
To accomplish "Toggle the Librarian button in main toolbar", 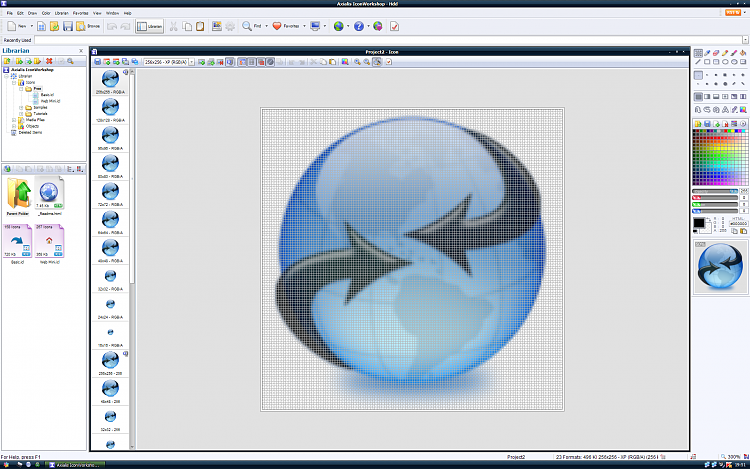I will pos(150,26).
